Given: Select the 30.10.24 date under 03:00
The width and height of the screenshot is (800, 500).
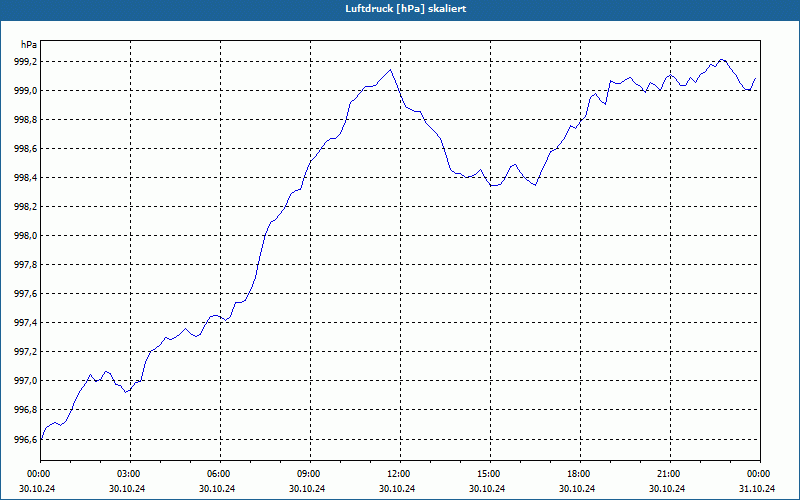Looking at the screenshot, I should tap(127, 489).
